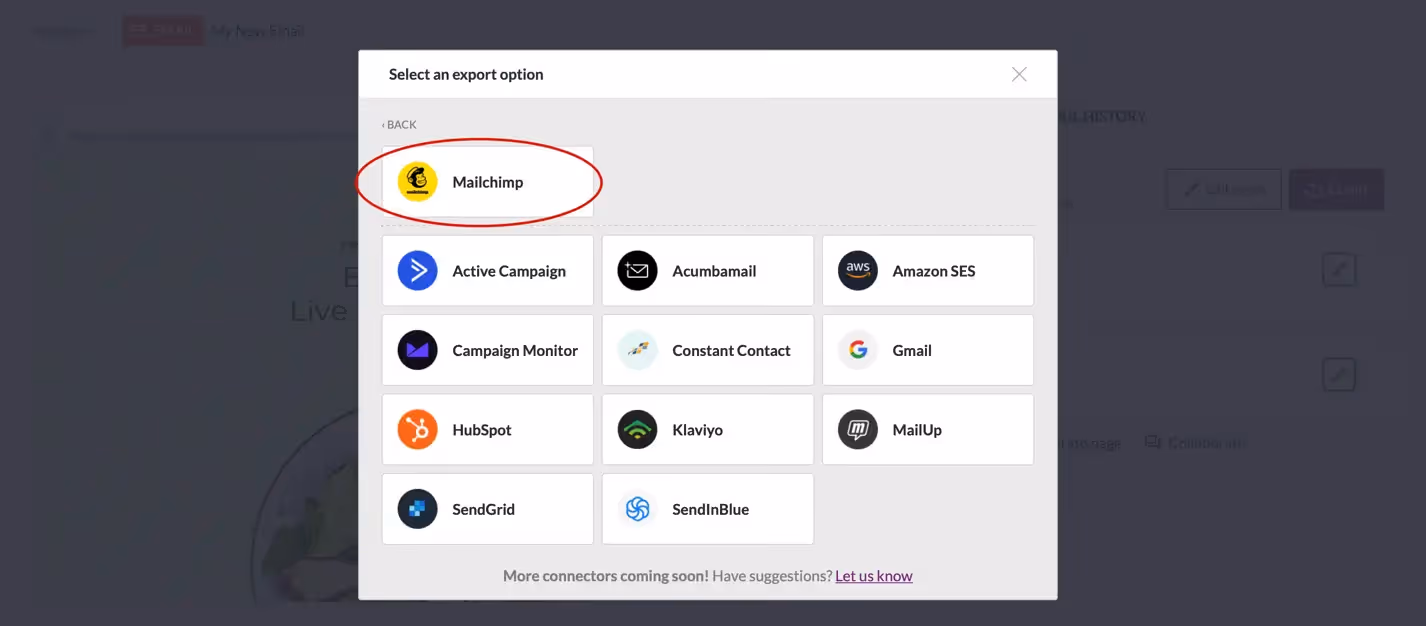Screen dimensions: 1426x626
Task: Choose Campaign Monitor connector
Action: [488, 350]
